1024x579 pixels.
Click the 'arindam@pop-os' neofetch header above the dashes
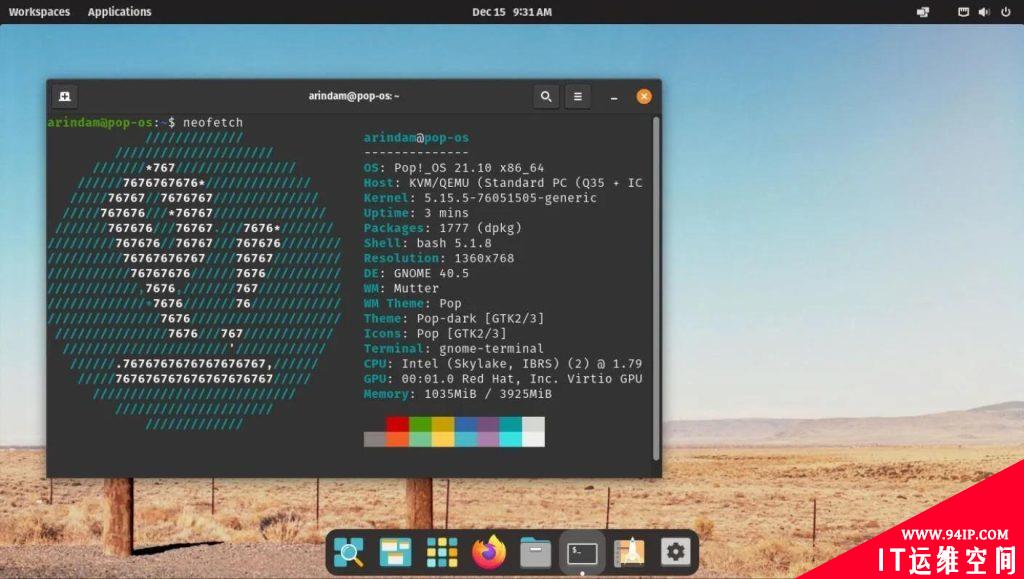tap(416, 138)
